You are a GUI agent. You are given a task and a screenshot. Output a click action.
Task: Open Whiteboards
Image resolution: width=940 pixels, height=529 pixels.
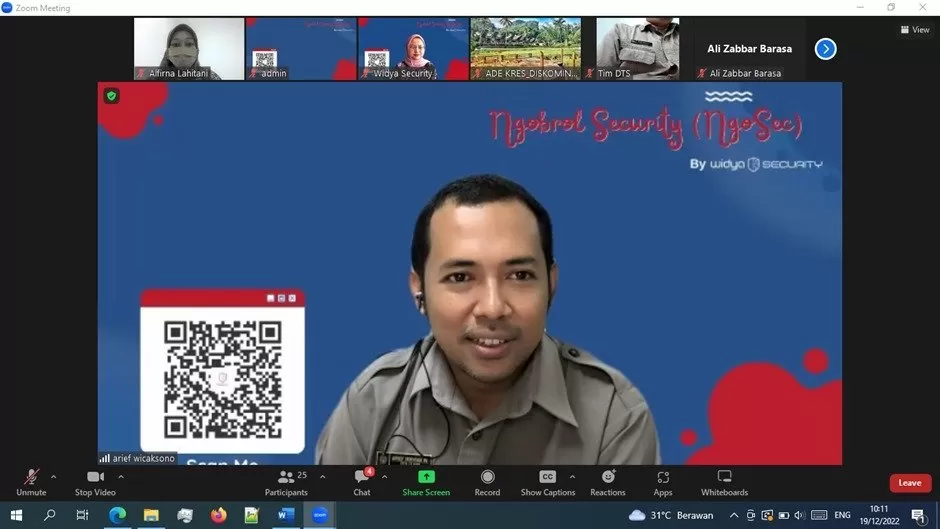[724, 483]
